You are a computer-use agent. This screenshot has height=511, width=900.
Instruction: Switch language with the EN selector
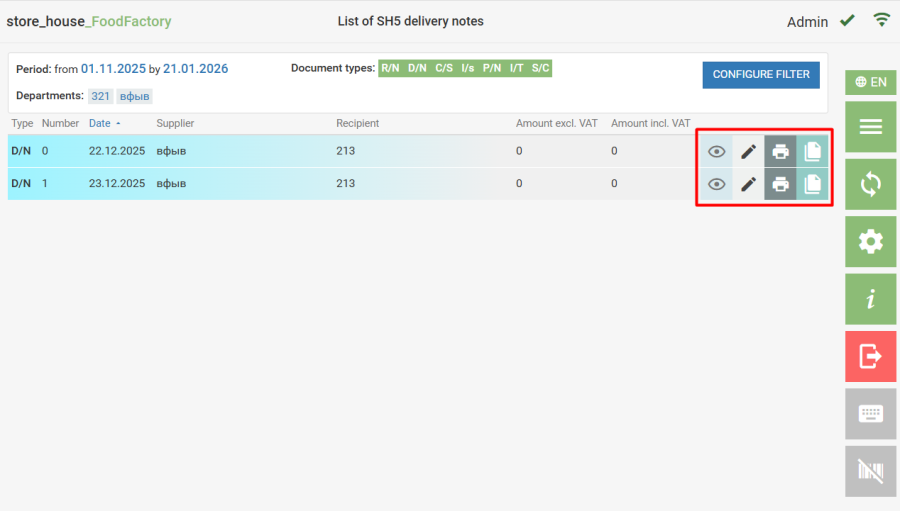pos(870,82)
